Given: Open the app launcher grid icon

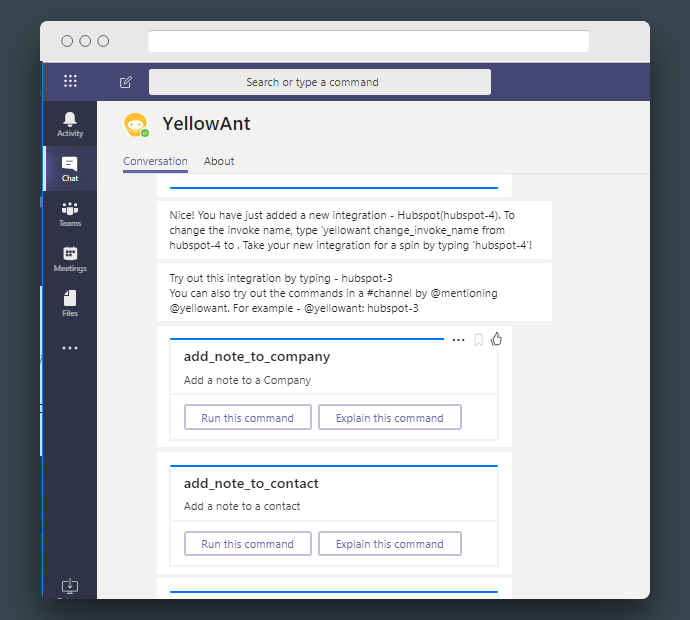Looking at the screenshot, I should [70, 81].
